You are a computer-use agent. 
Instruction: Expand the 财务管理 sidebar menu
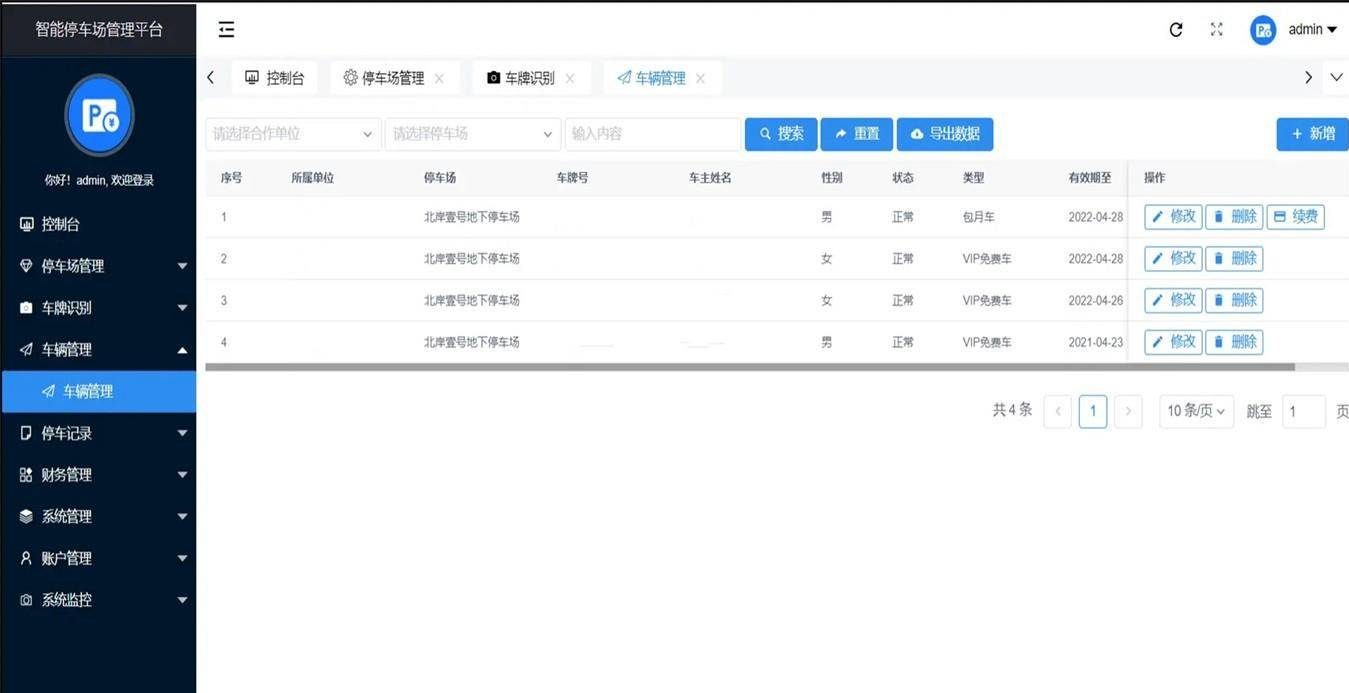[98, 475]
